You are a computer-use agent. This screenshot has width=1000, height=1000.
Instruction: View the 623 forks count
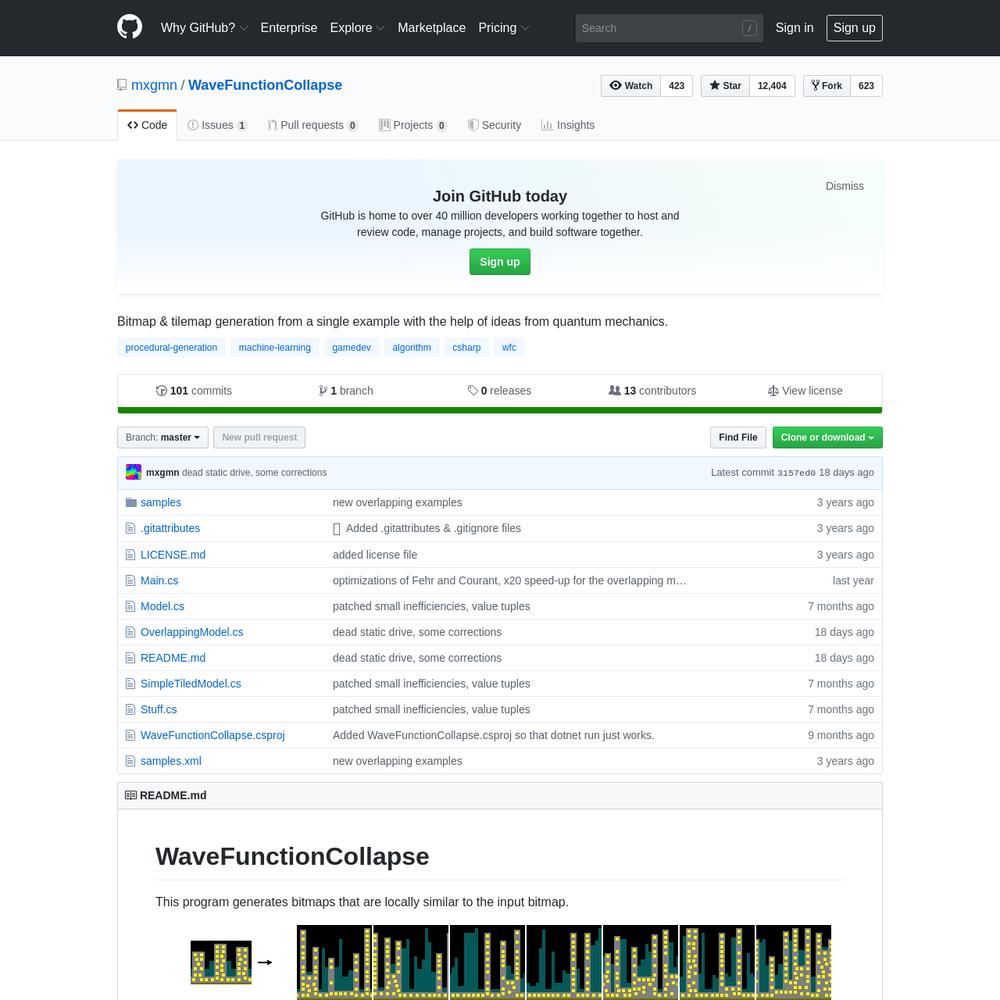[866, 85]
